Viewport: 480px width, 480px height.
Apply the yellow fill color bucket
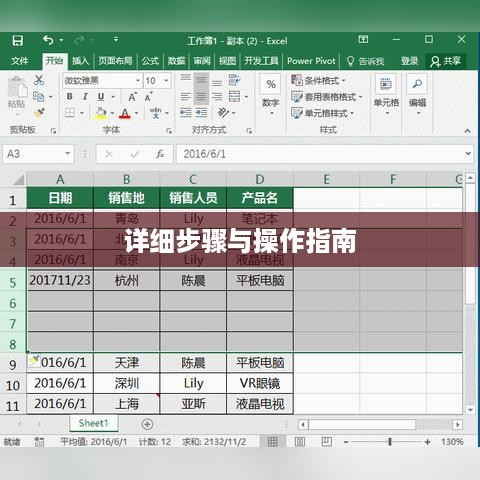pyautogui.click(x=101, y=113)
